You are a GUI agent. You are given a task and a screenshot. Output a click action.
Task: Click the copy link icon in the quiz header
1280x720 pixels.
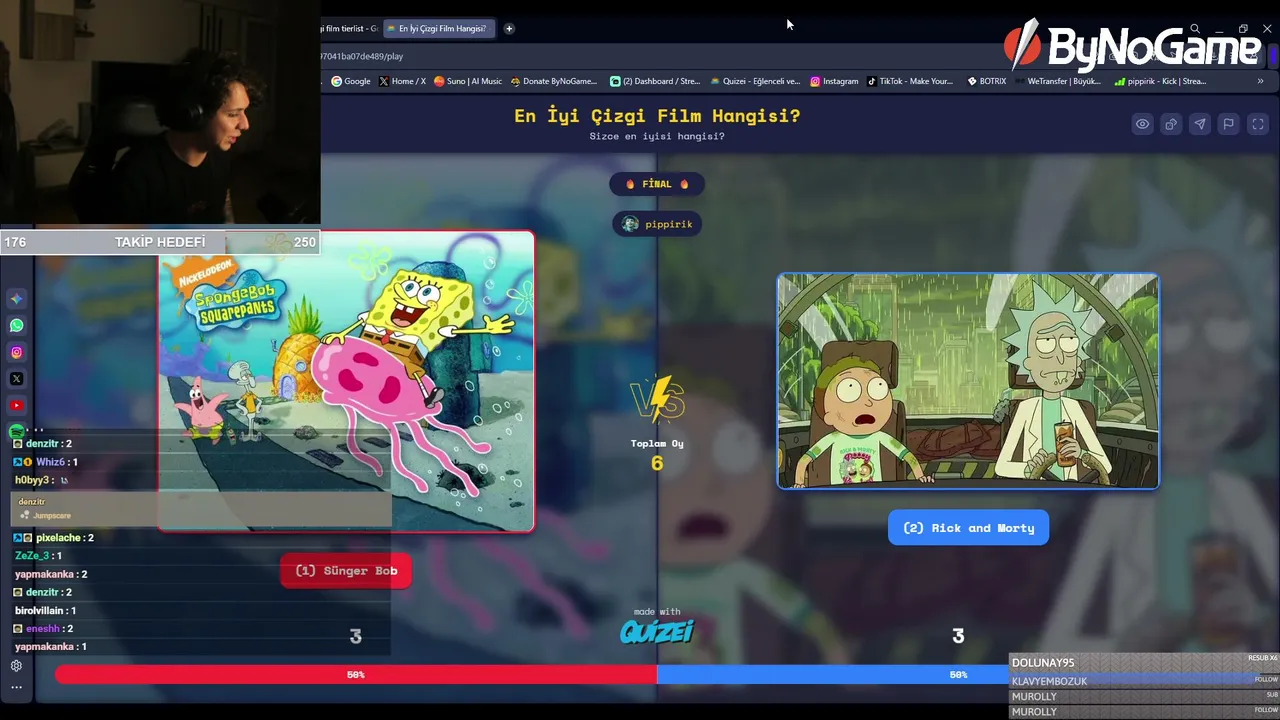[1171, 124]
